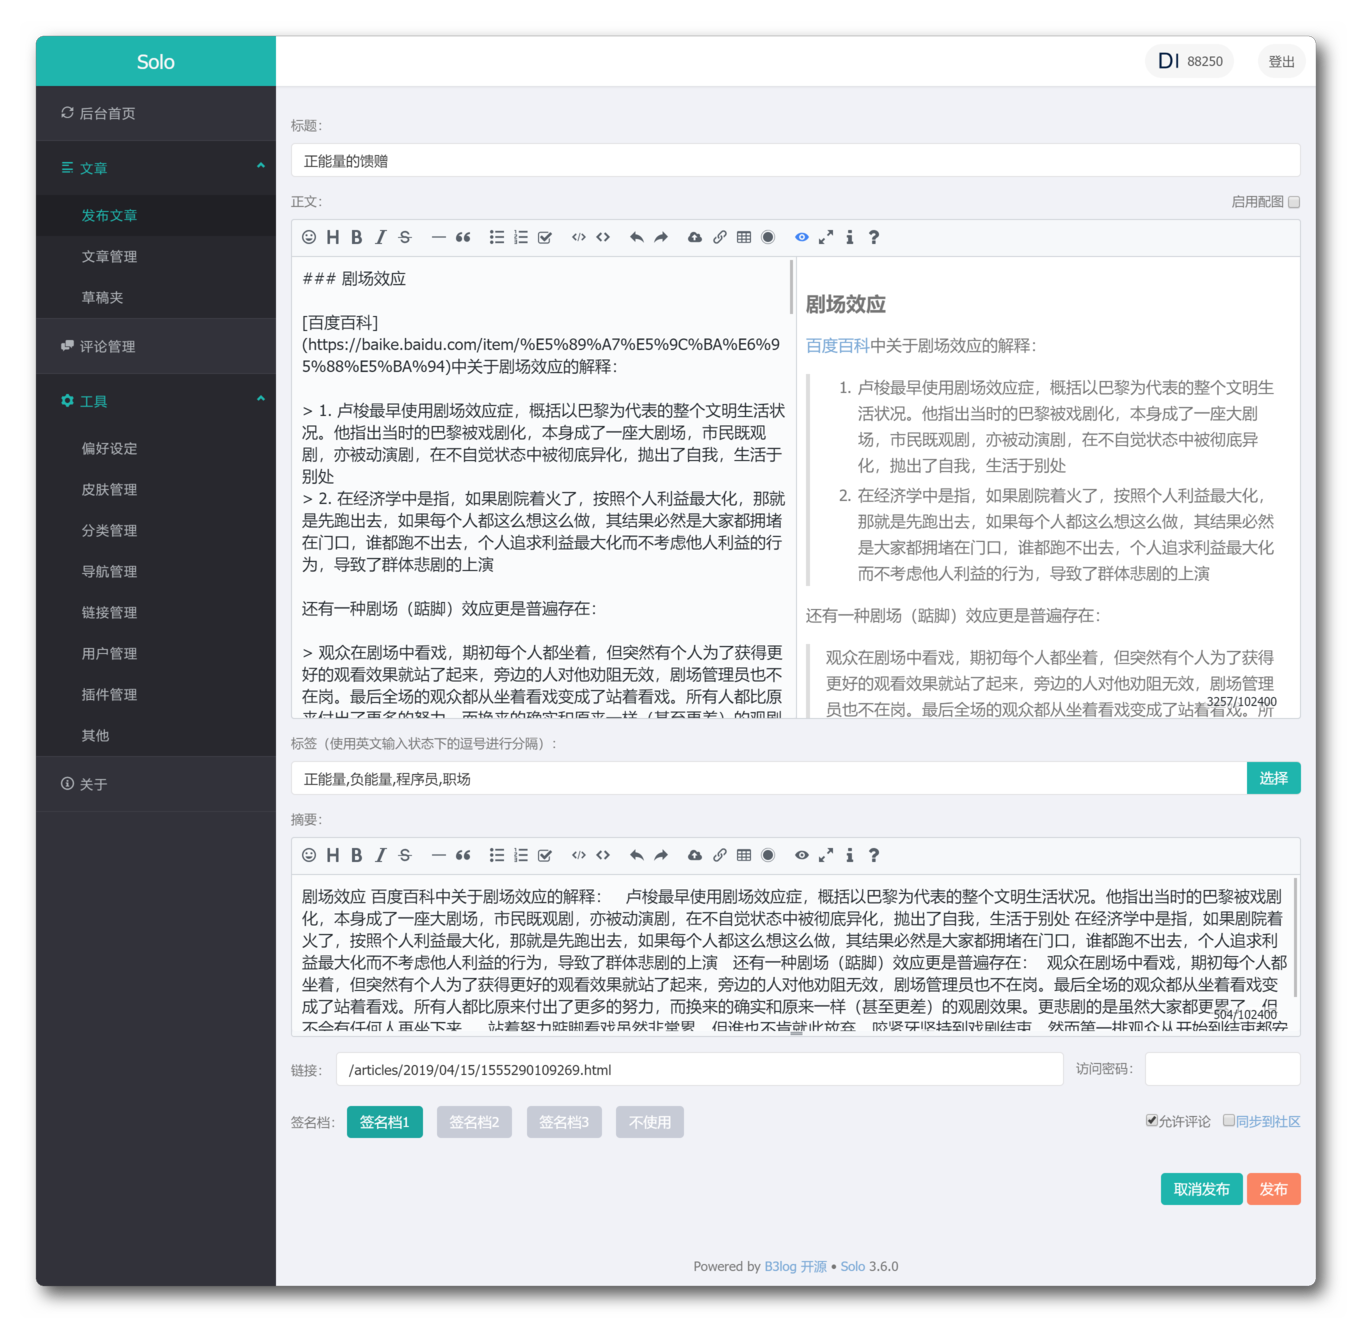
Task: Open 草稿夹 in the sidebar
Action: [156, 297]
